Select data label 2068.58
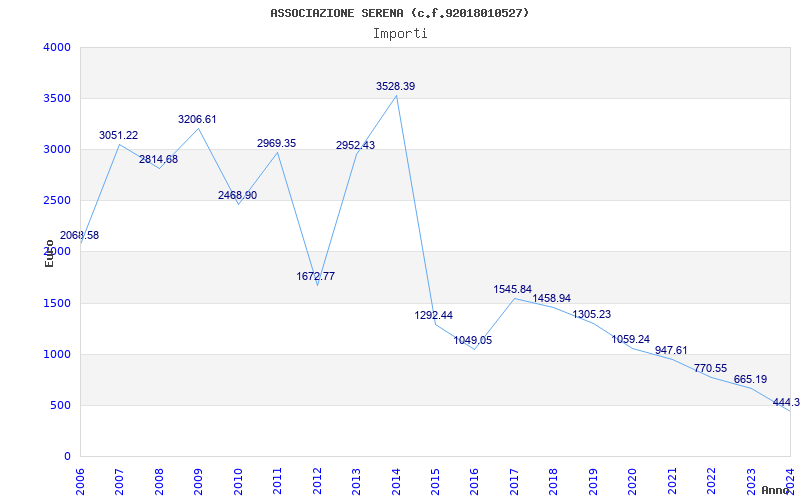This screenshot has height=500, width=800. [x=80, y=236]
